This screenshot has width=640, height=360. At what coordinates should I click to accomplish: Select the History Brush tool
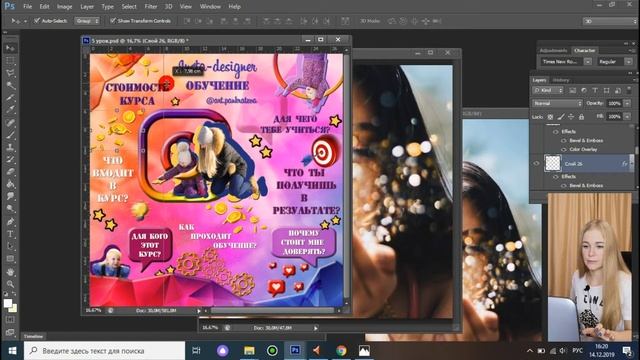click(10, 160)
